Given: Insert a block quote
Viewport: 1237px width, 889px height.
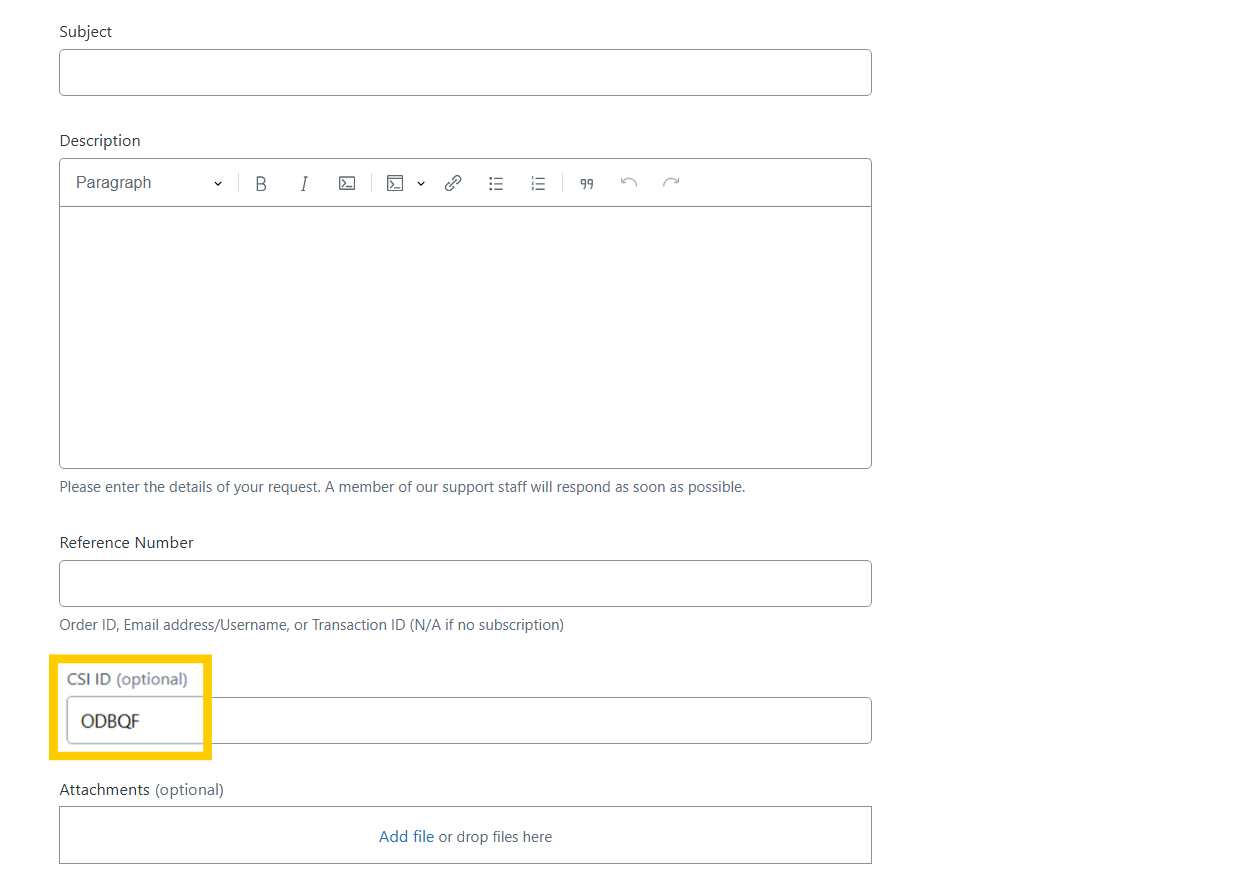Looking at the screenshot, I should point(587,183).
